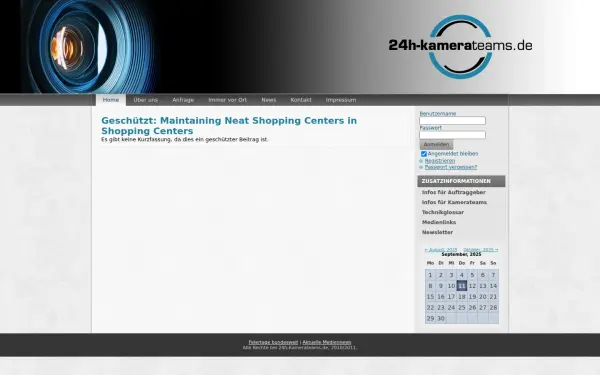Image resolution: width=600 pixels, height=375 pixels.
Task: Click the September, 2025 calendar title
Action: (461, 254)
